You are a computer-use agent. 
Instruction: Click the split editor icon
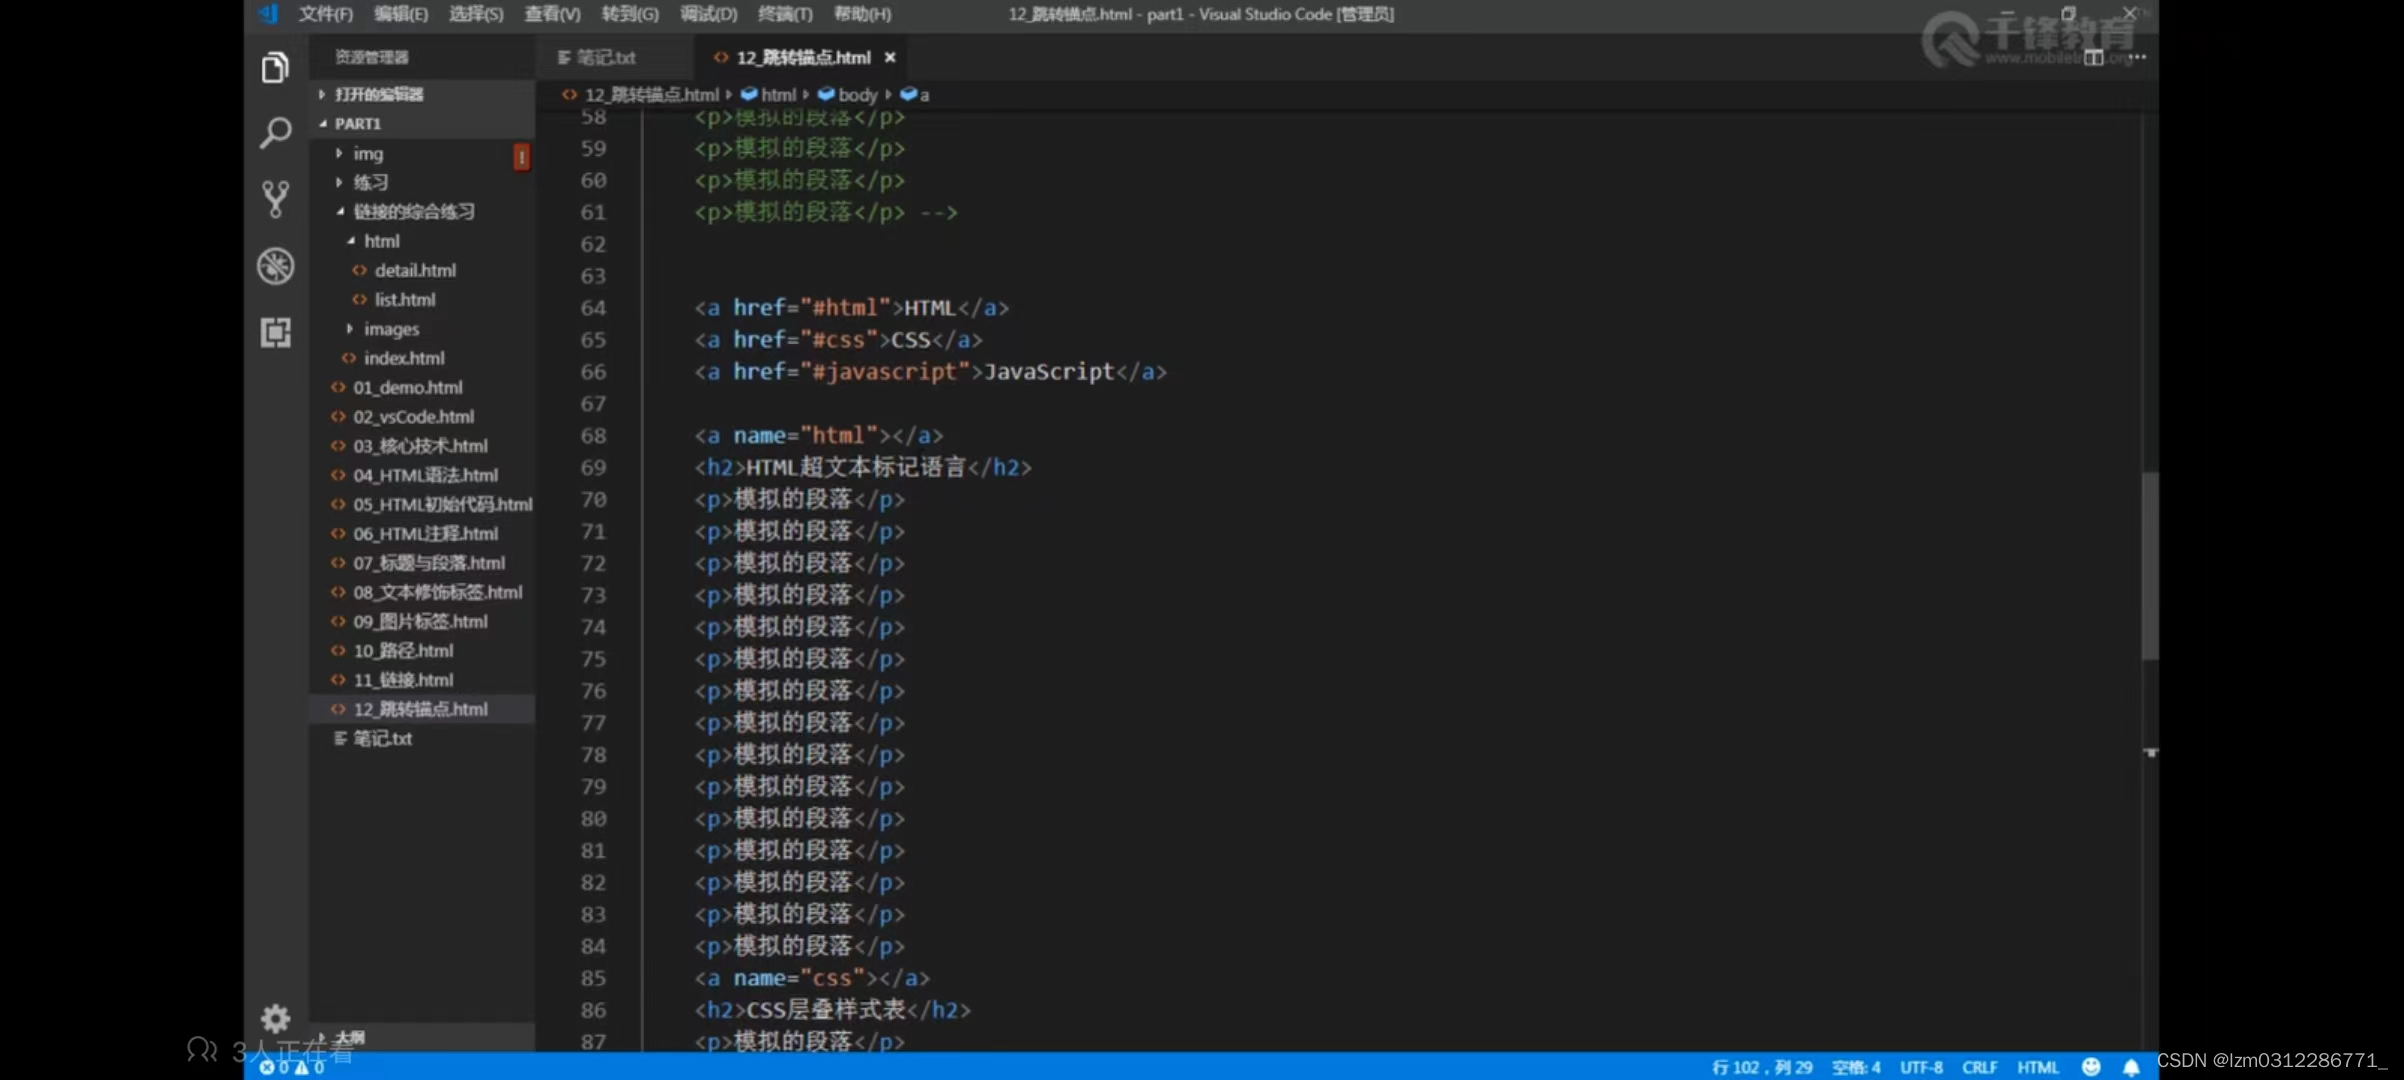click(2093, 58)
